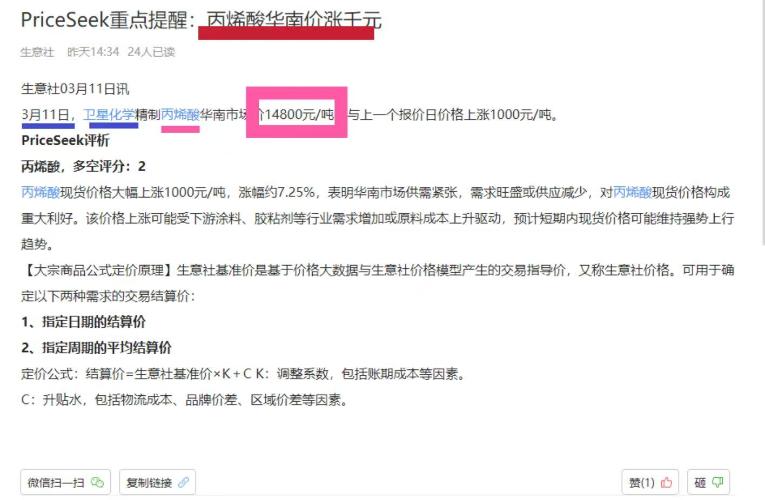This screenshot has height=500, width=765.
Task: Click the 昨天14:34 timestamp
Action: [93, 52]
